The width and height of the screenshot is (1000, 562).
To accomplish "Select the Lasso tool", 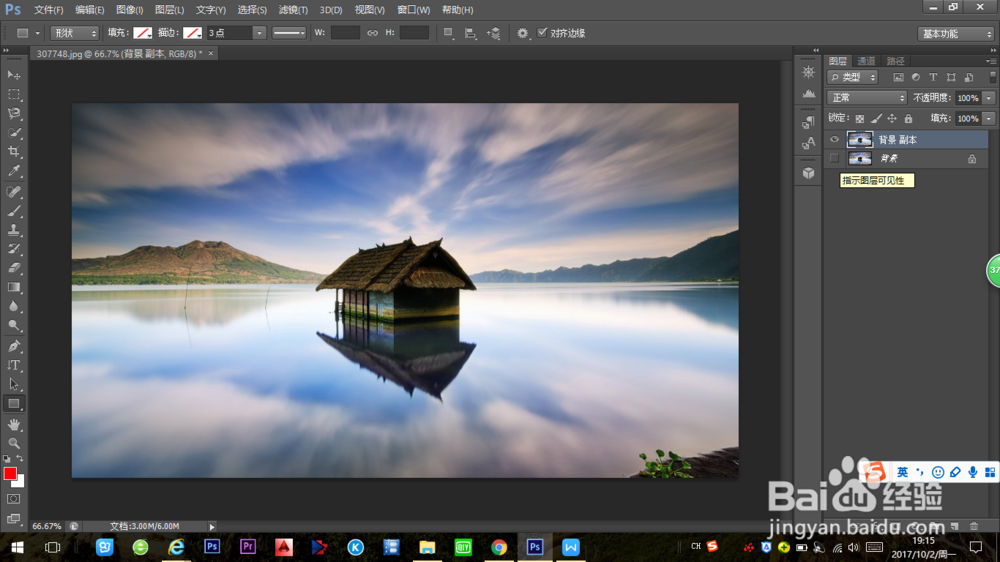I will (x=13, y=114).
